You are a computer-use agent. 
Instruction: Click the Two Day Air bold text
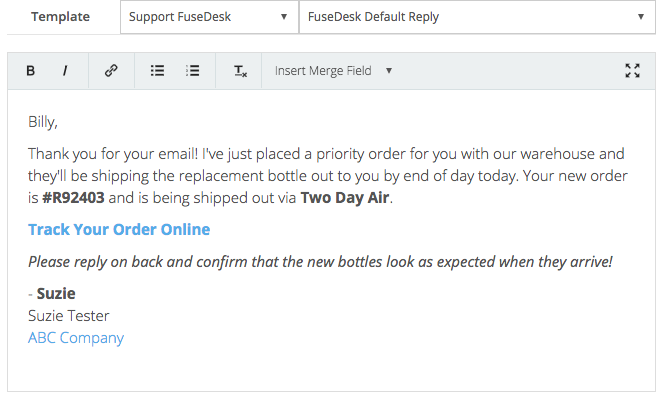(x=345, y=198)
